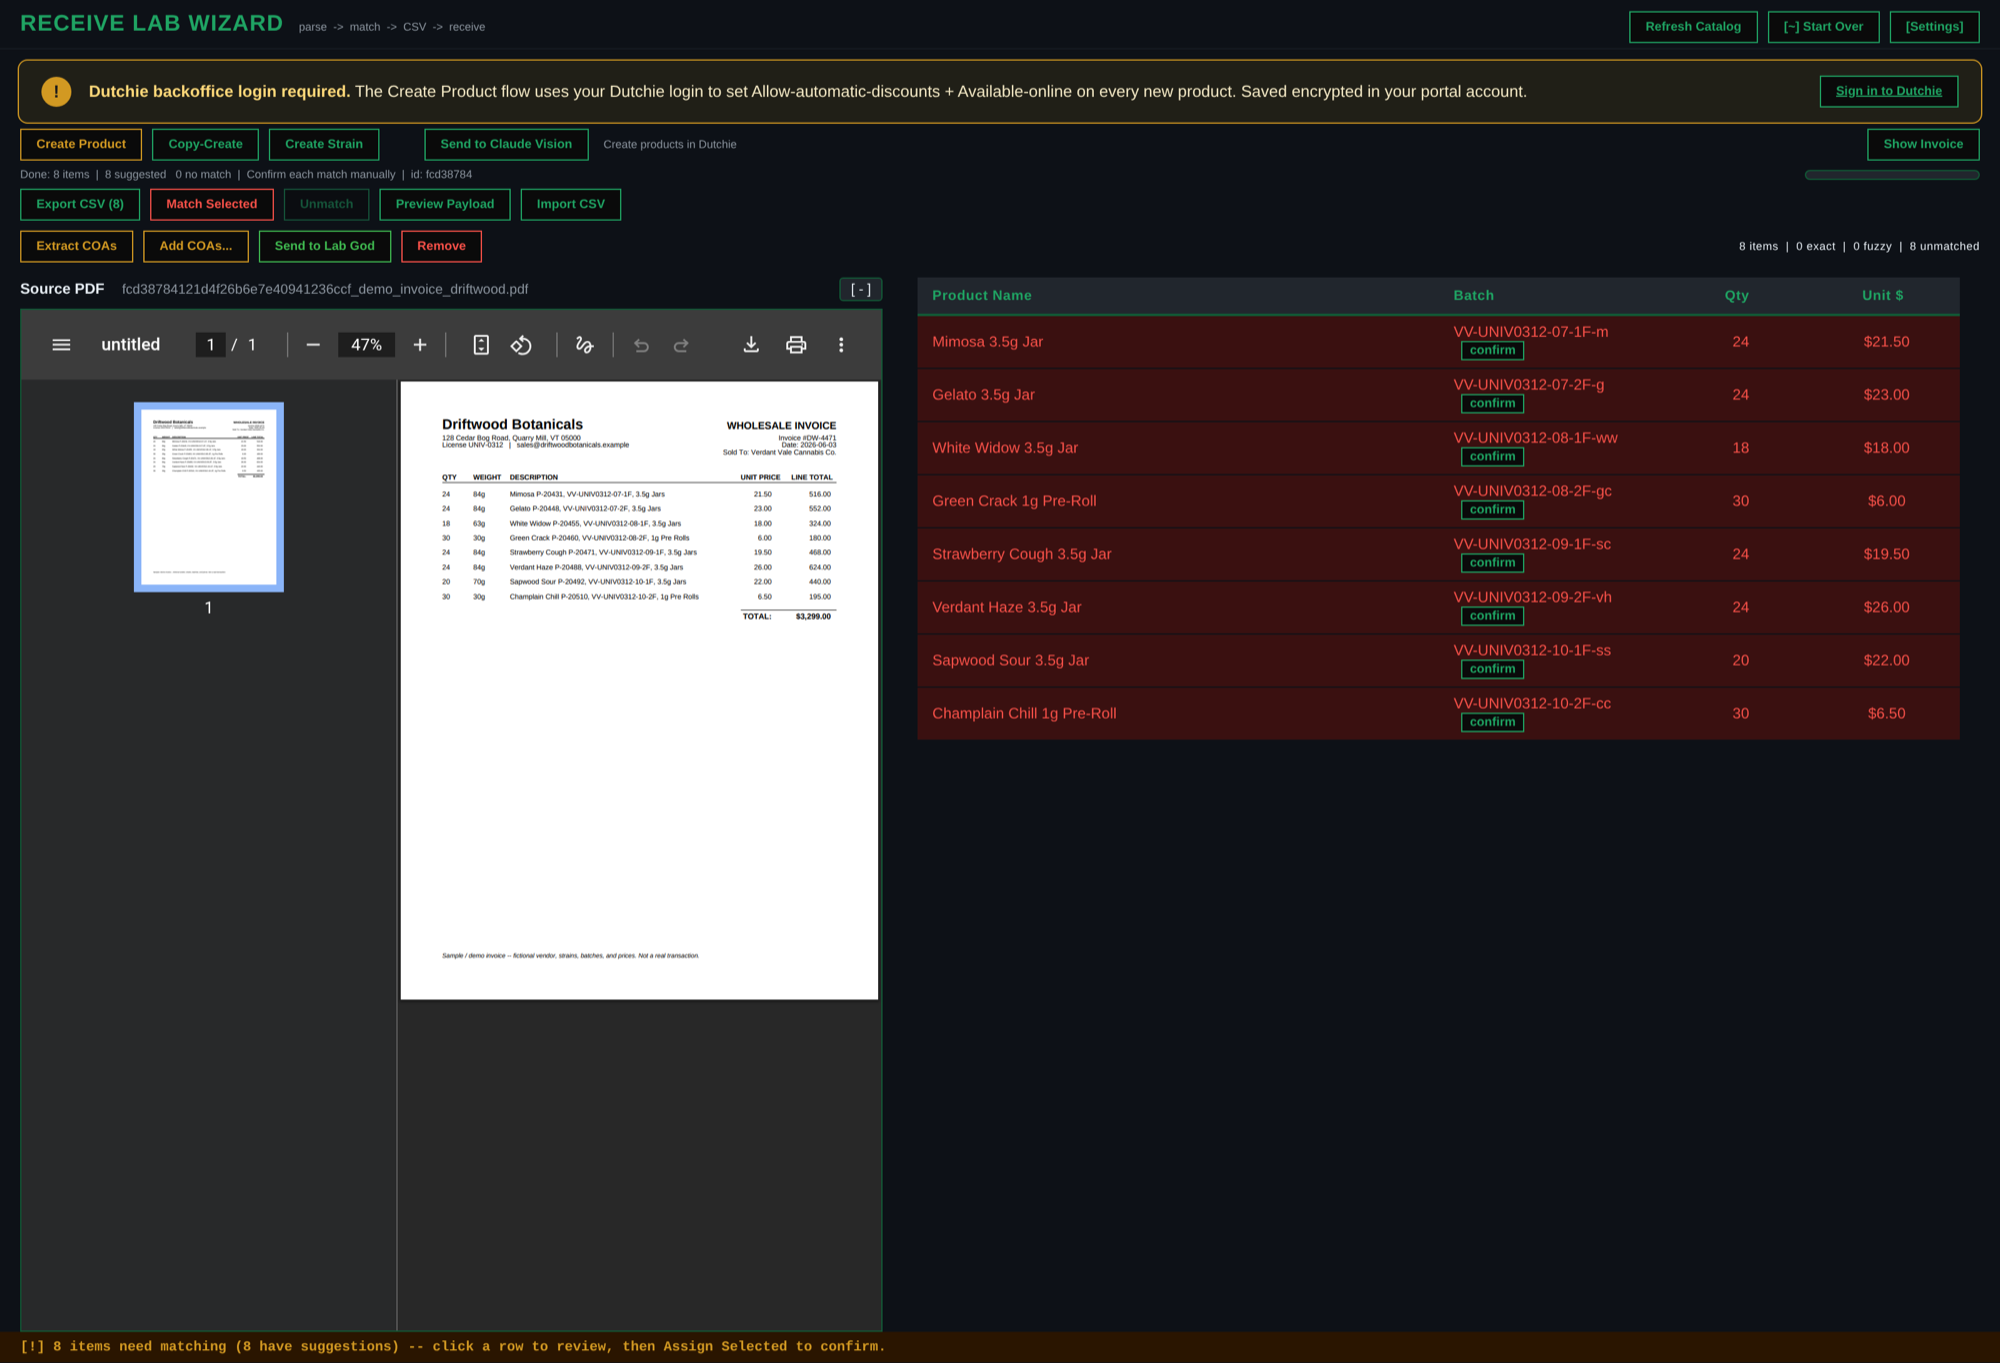2000x1363 pixels.
Task: Select the PDF draw annotation tool
Action: (585, 345)
